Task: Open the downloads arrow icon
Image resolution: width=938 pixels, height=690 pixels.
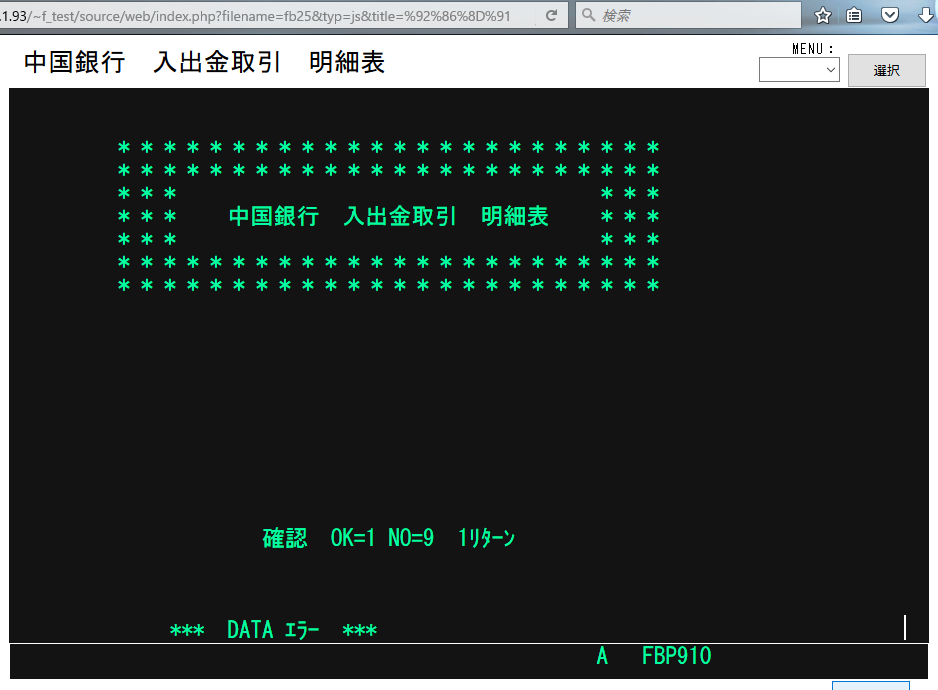Action: click(x=924, y=16)
